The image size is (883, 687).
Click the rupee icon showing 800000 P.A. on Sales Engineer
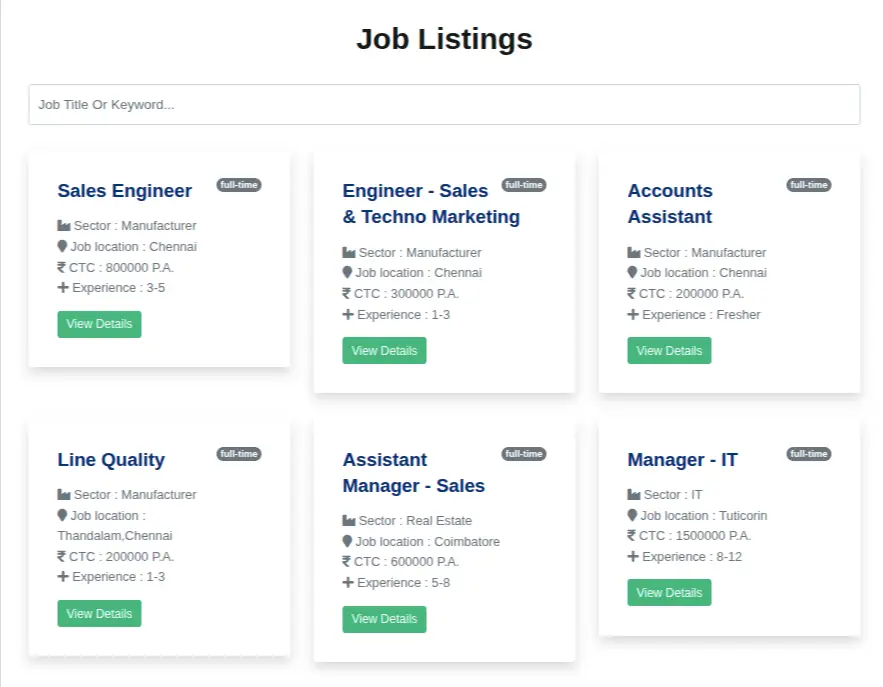tap(63, 267)
